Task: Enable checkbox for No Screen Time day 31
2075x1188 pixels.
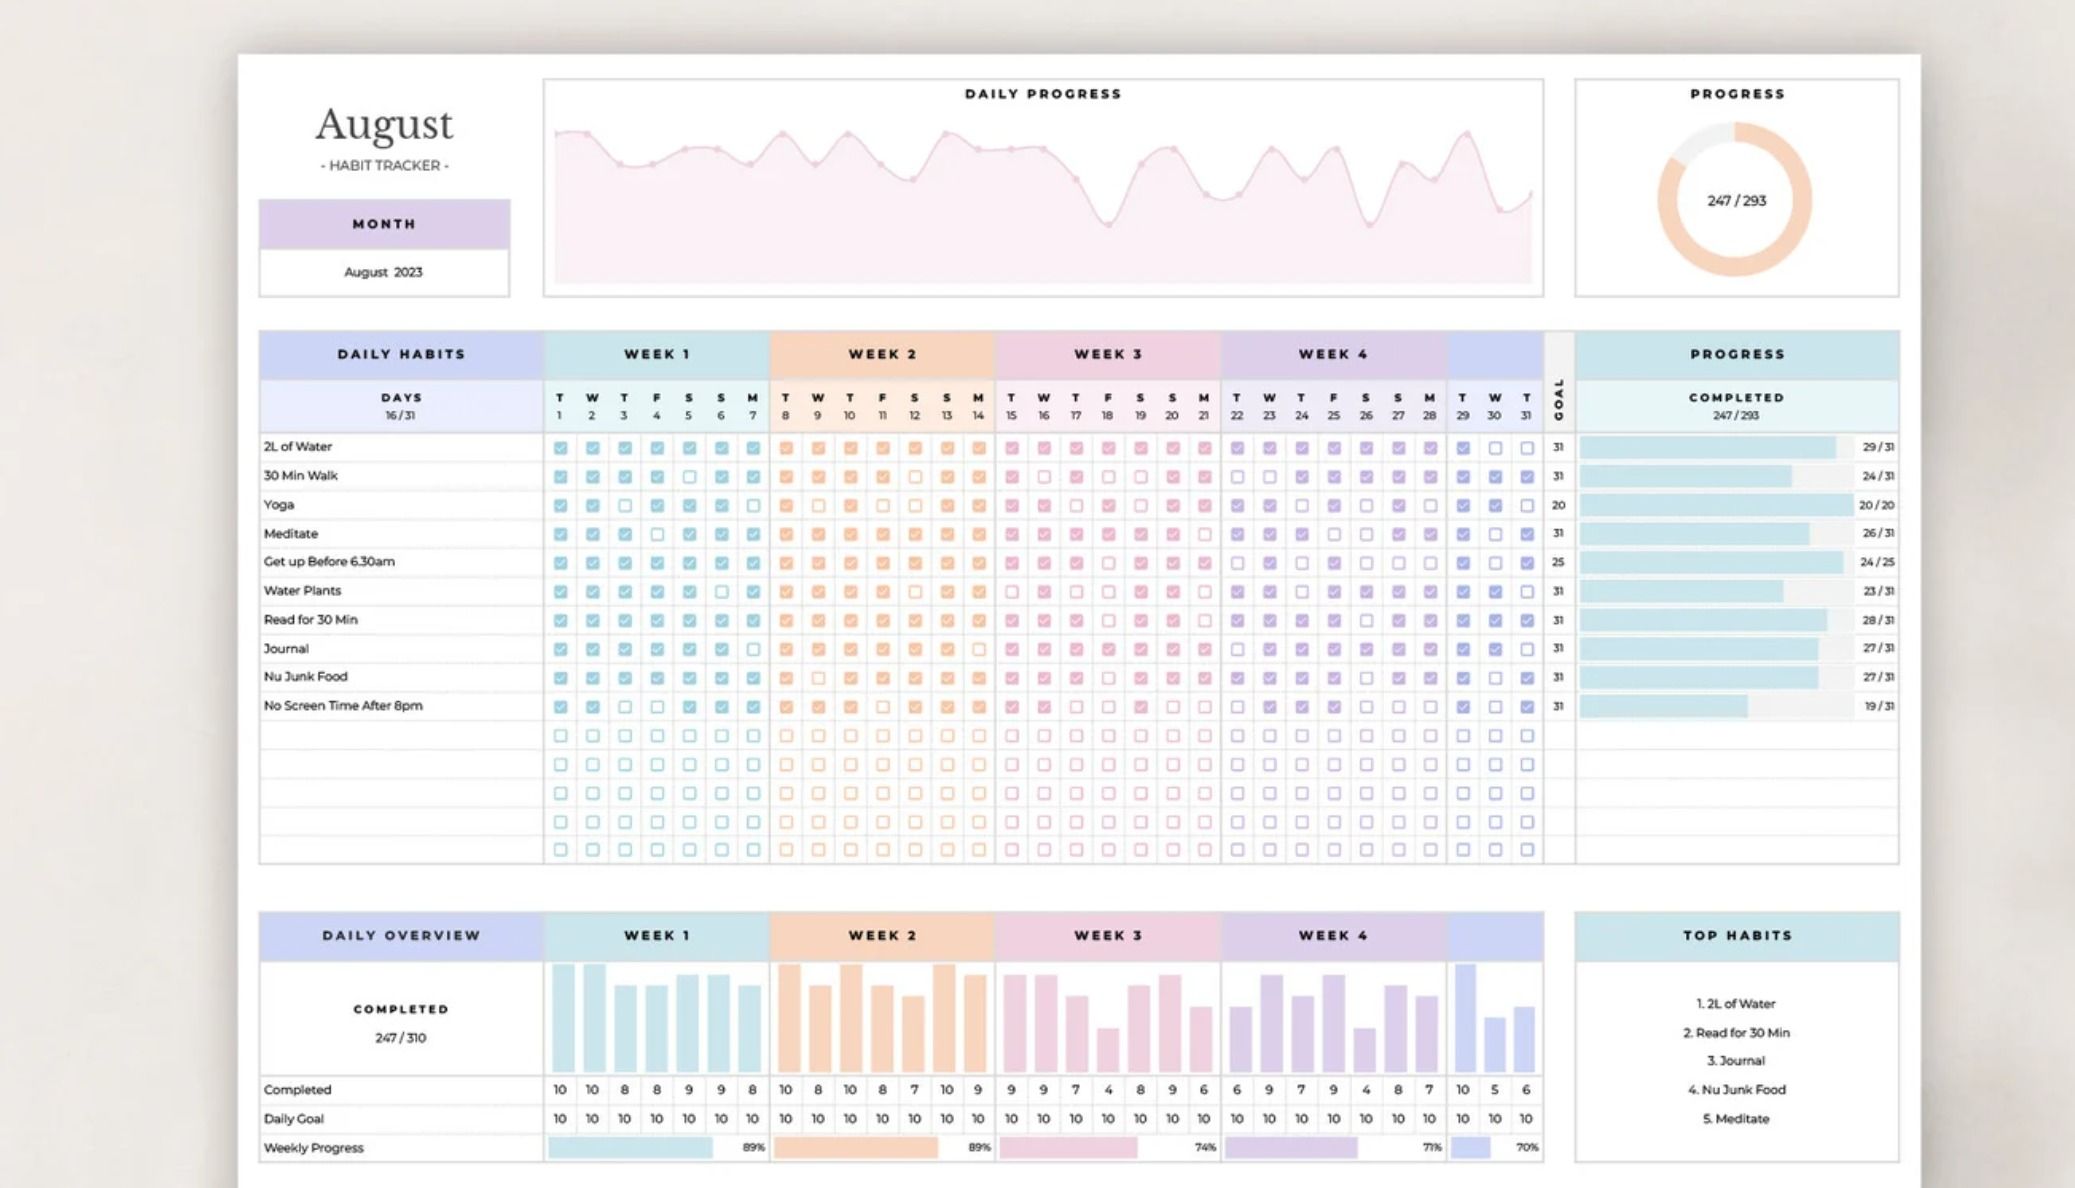Action: 1525,705
